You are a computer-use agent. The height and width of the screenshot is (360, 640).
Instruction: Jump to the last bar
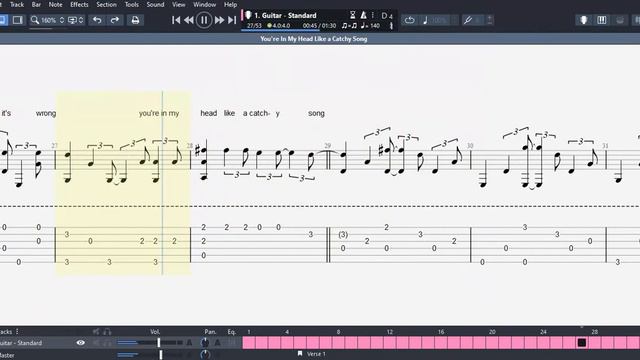coord(232,20)
